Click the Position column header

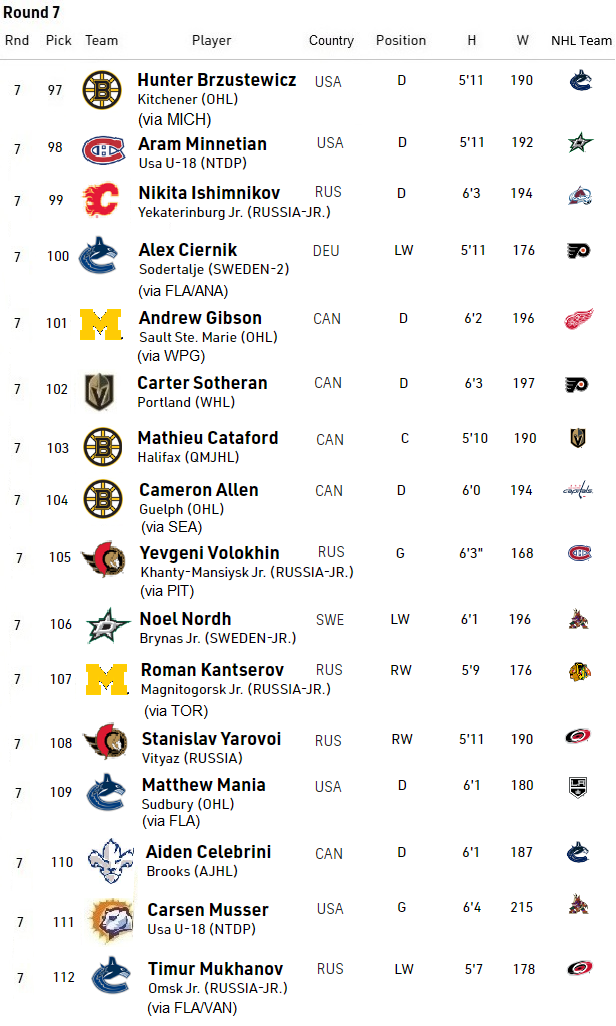click(401, 41)
